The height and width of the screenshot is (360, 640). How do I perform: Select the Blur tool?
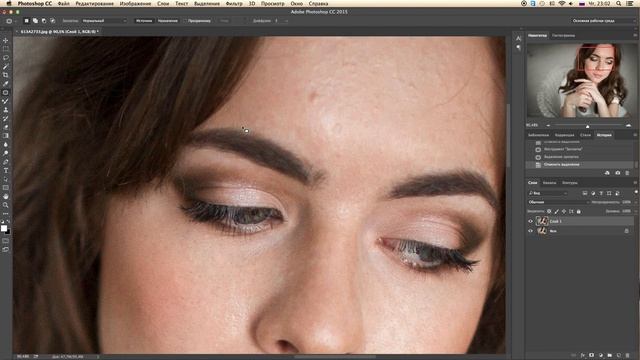point(6,144)
